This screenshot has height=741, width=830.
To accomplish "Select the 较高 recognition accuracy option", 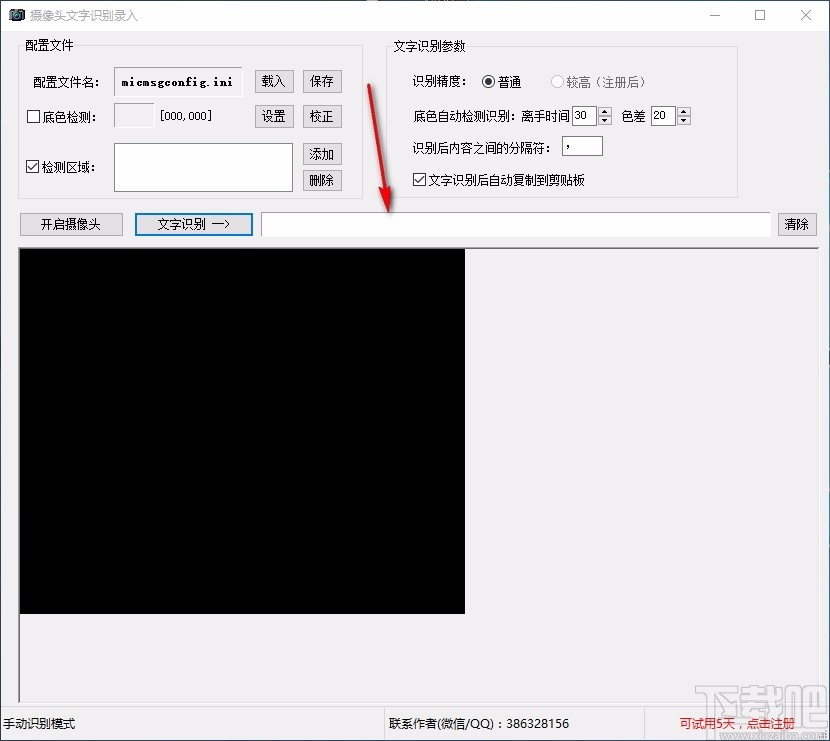I will click(x=557, y=82).
